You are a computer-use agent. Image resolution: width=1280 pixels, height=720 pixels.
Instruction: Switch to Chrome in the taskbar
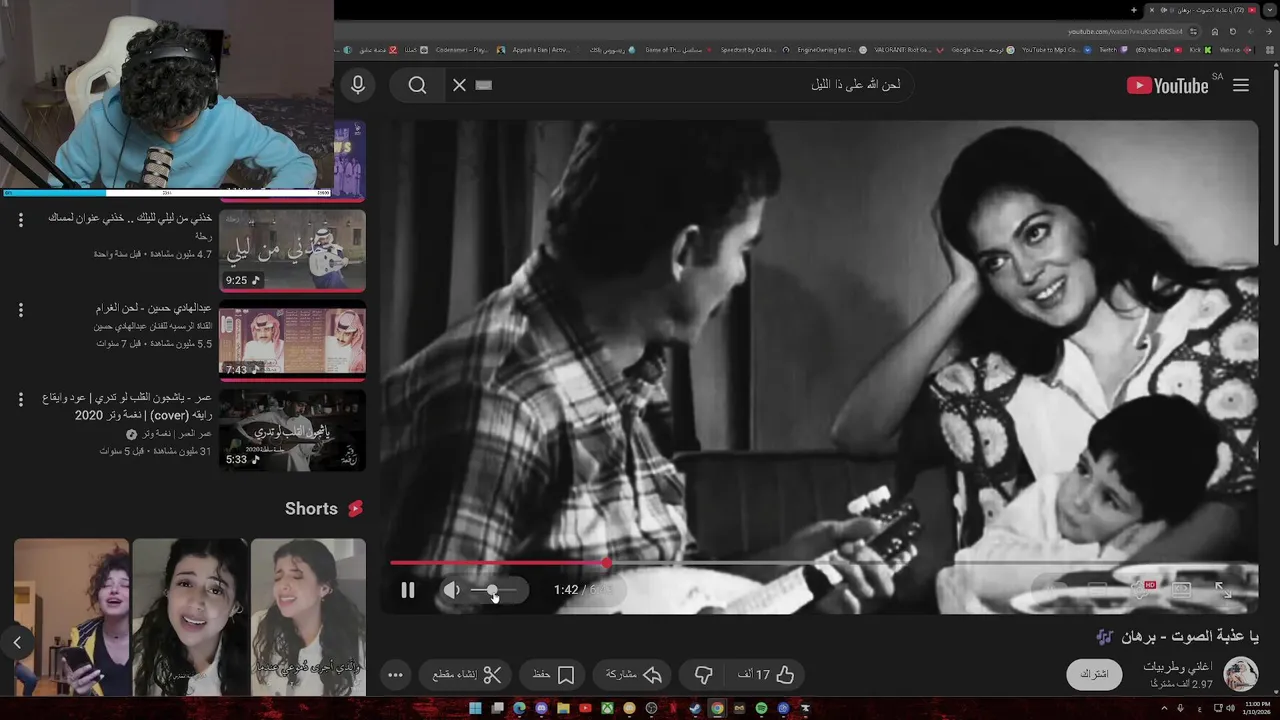coord(717,709)
